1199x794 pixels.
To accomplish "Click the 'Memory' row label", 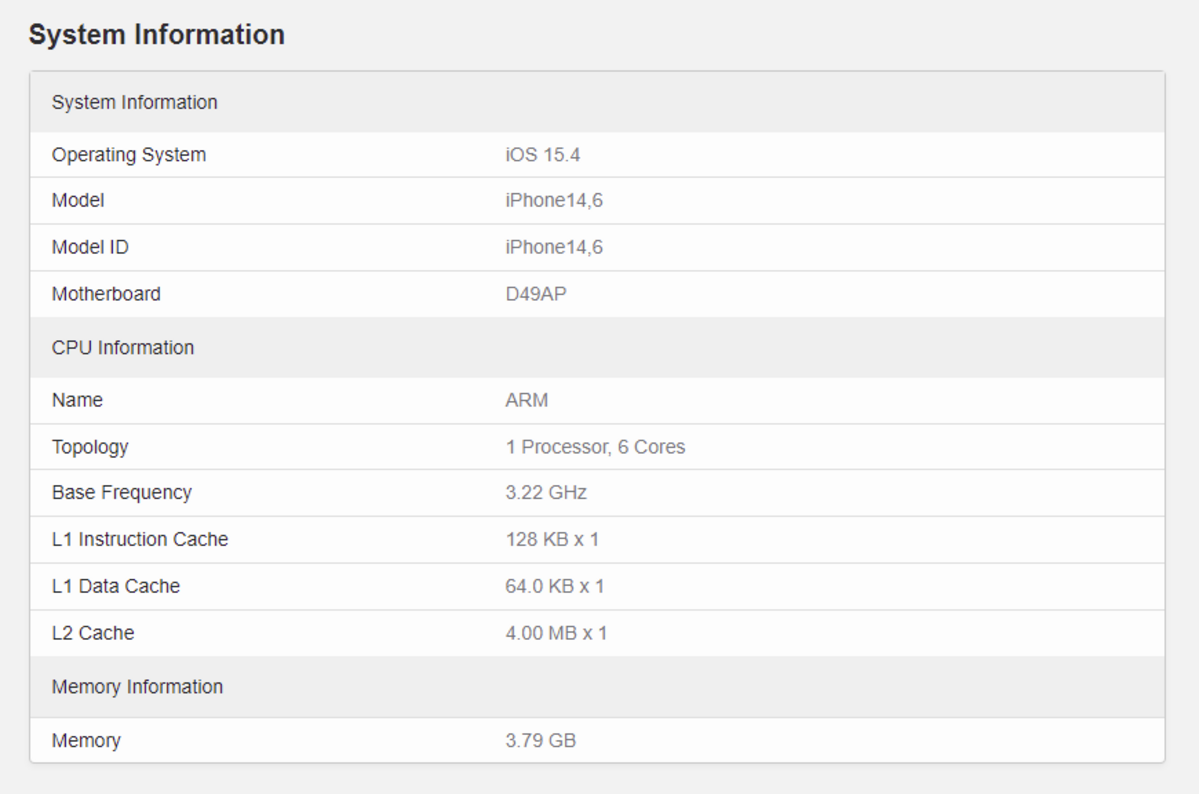I will click(x=86, y=740).
